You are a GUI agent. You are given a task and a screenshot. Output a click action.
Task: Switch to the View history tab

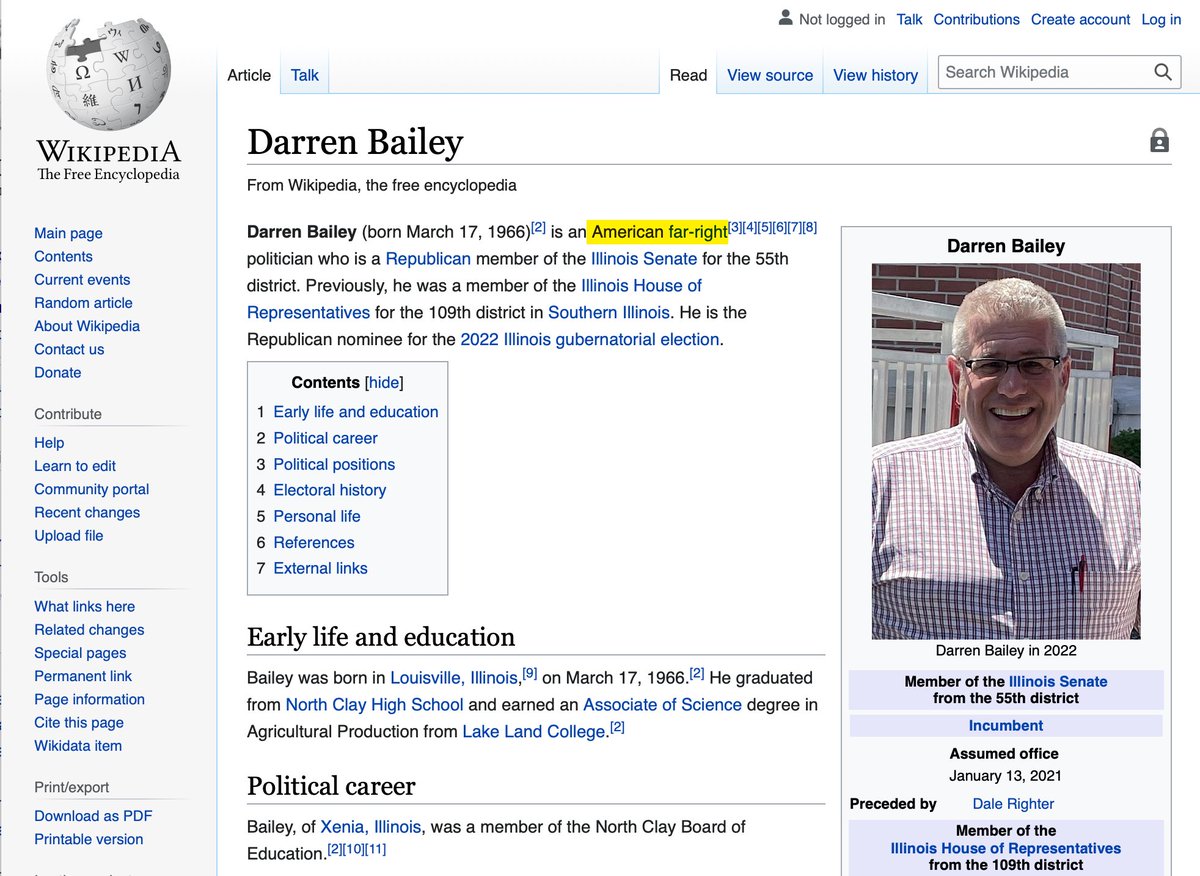875,75
